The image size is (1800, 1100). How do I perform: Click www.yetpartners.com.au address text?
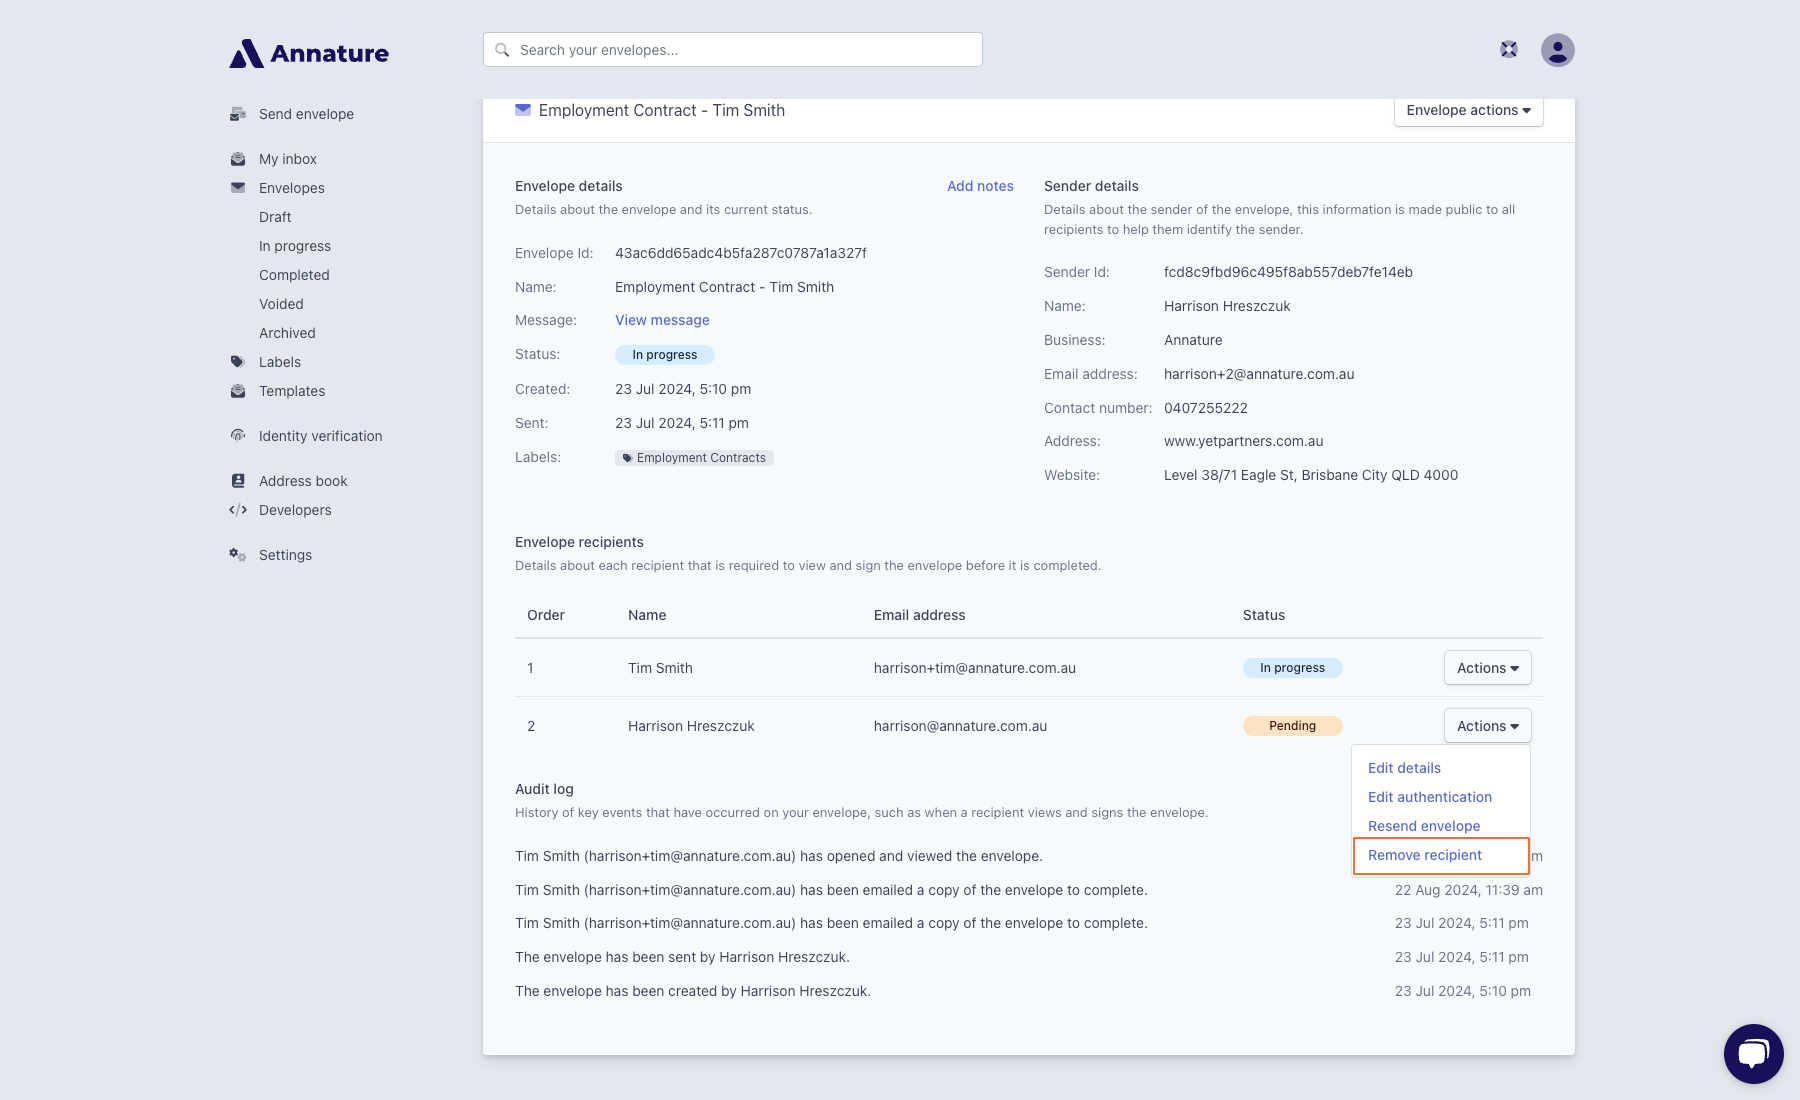coord(1243,441)
